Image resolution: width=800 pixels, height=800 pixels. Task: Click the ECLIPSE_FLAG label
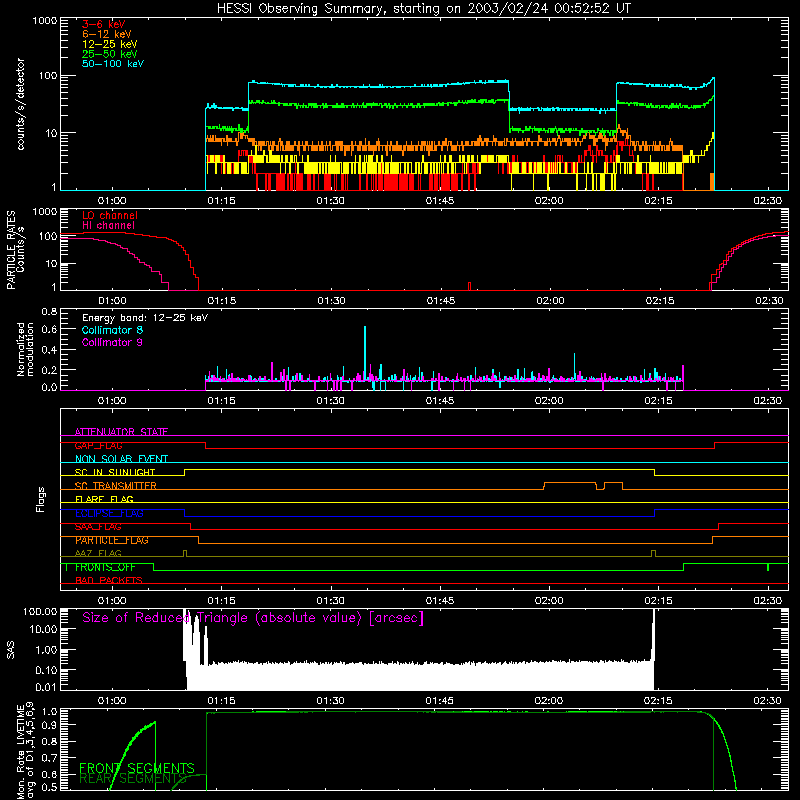click(109, 513)
